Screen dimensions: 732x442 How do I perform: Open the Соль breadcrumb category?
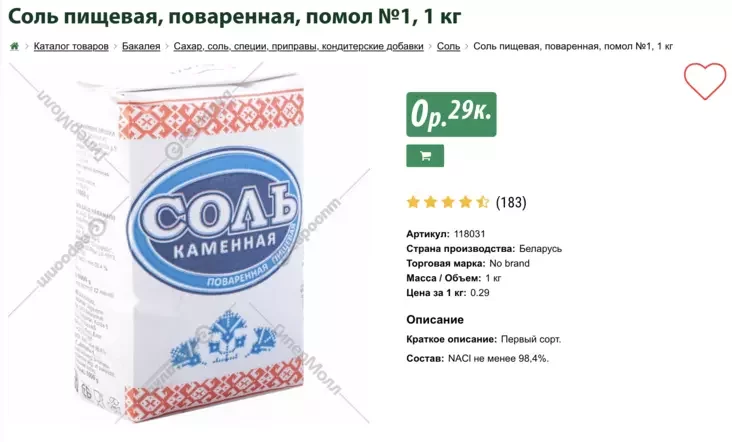point(448,46)
